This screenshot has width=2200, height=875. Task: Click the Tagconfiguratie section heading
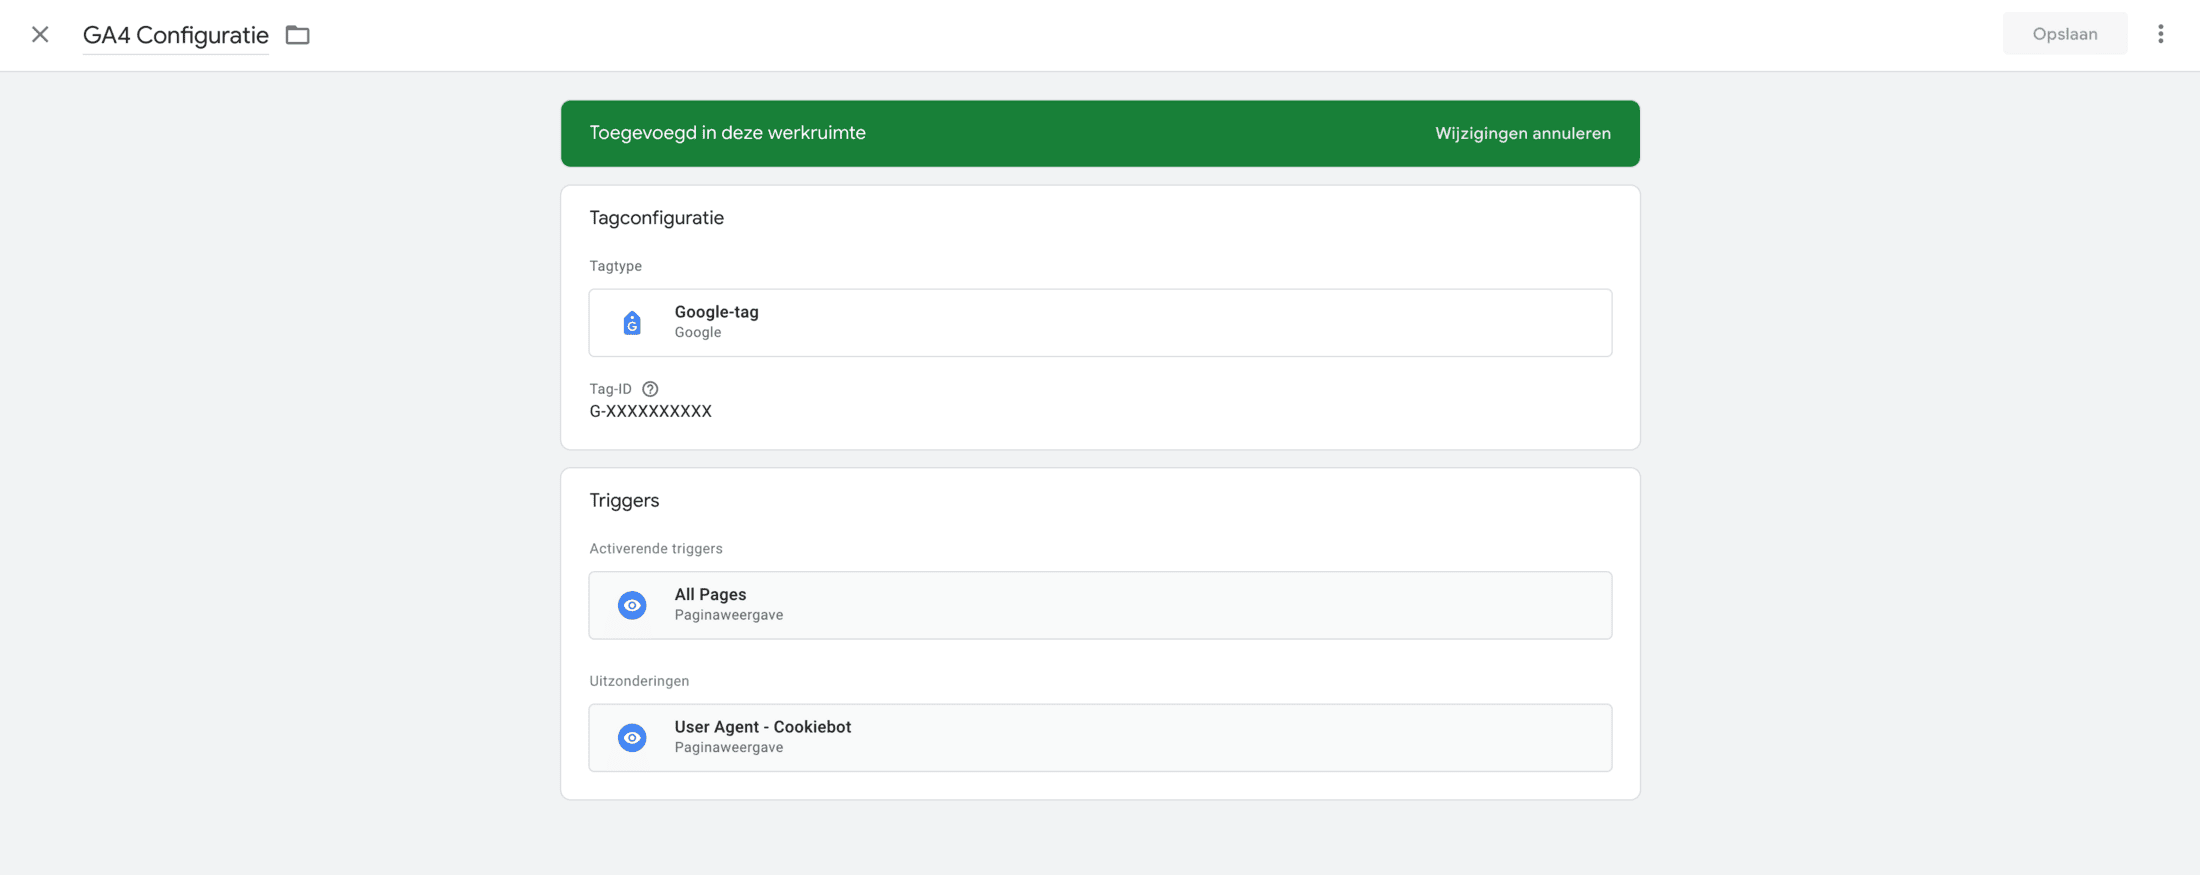click(x=656, y=218)
